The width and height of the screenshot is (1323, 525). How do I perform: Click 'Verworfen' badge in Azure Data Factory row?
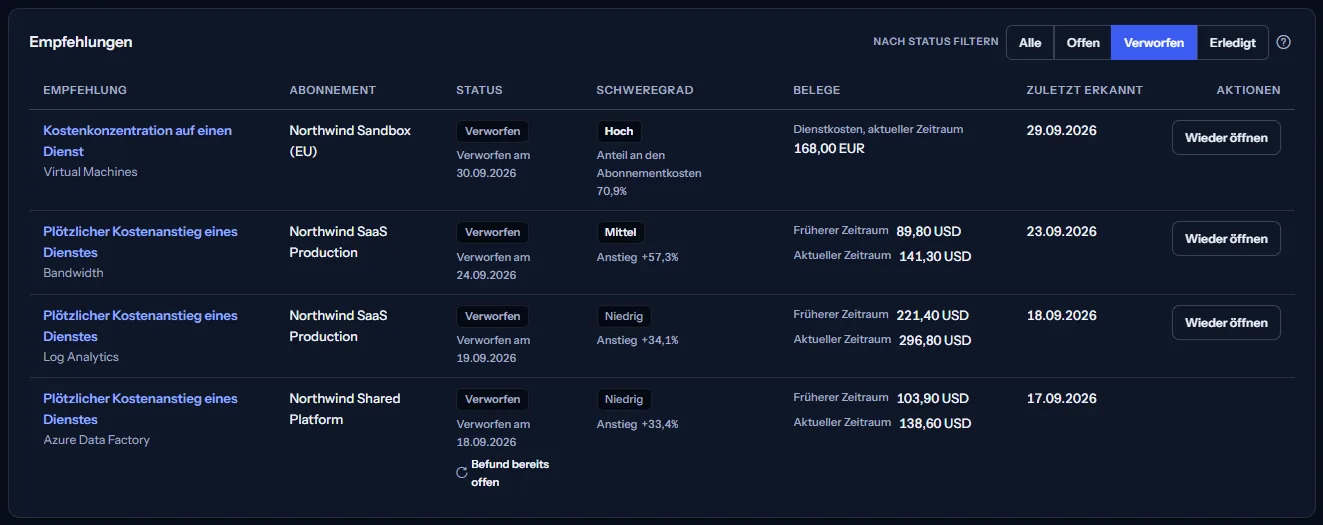click(492, 399)
